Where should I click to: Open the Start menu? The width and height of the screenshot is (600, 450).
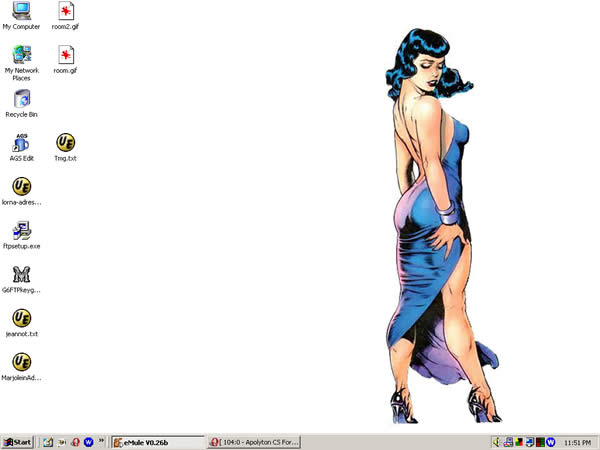[18, 441]
